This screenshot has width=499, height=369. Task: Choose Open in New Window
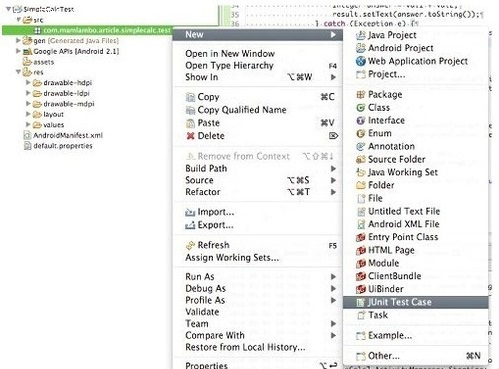[230, 54]
